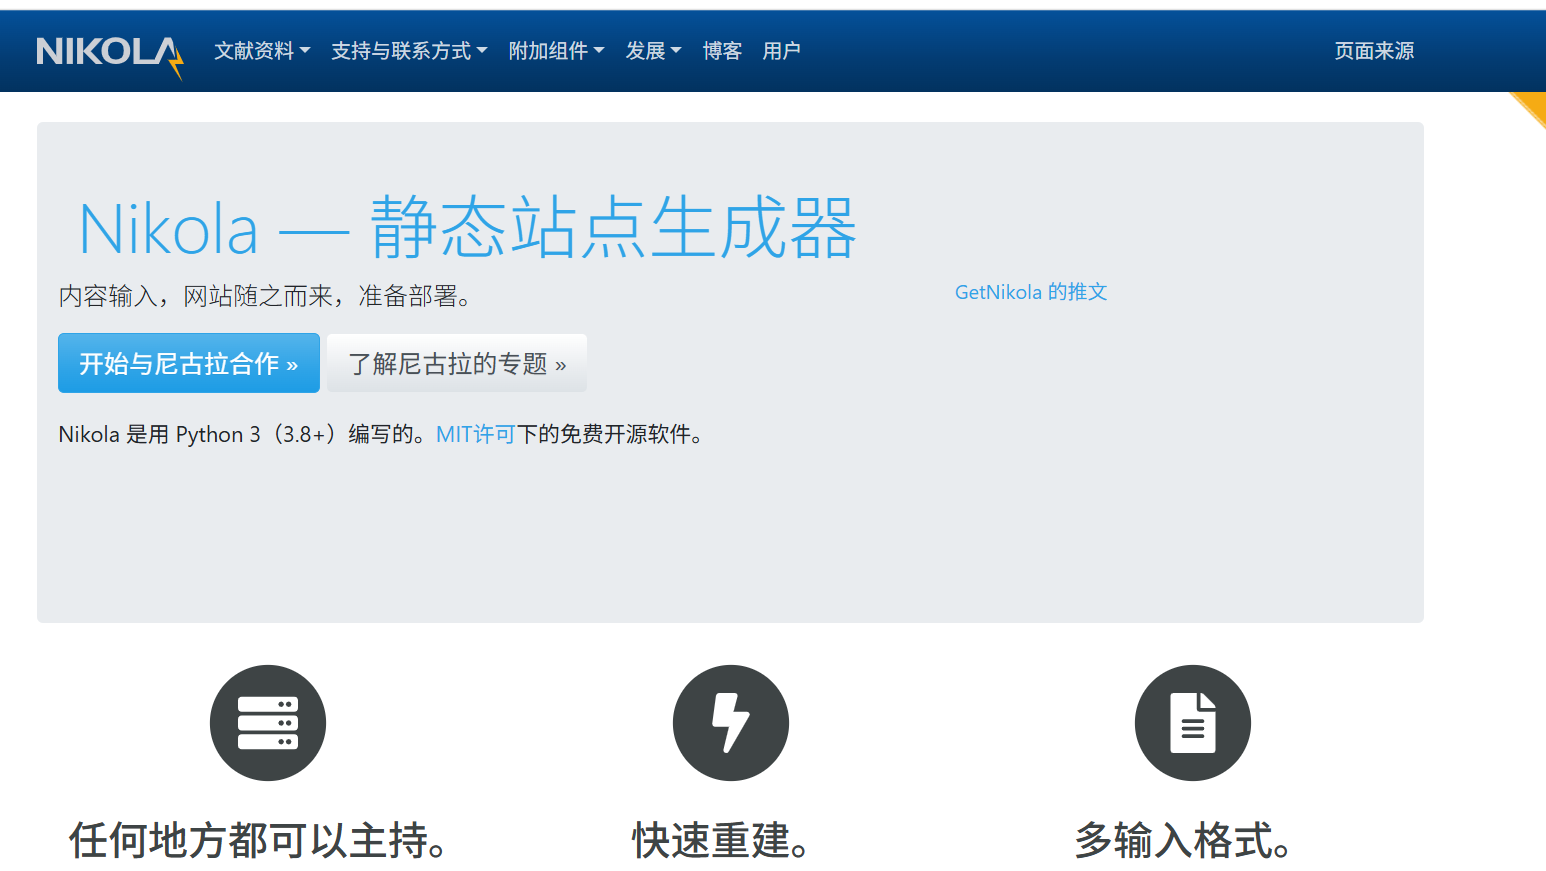Click the server stack icon

pos(267,723)
